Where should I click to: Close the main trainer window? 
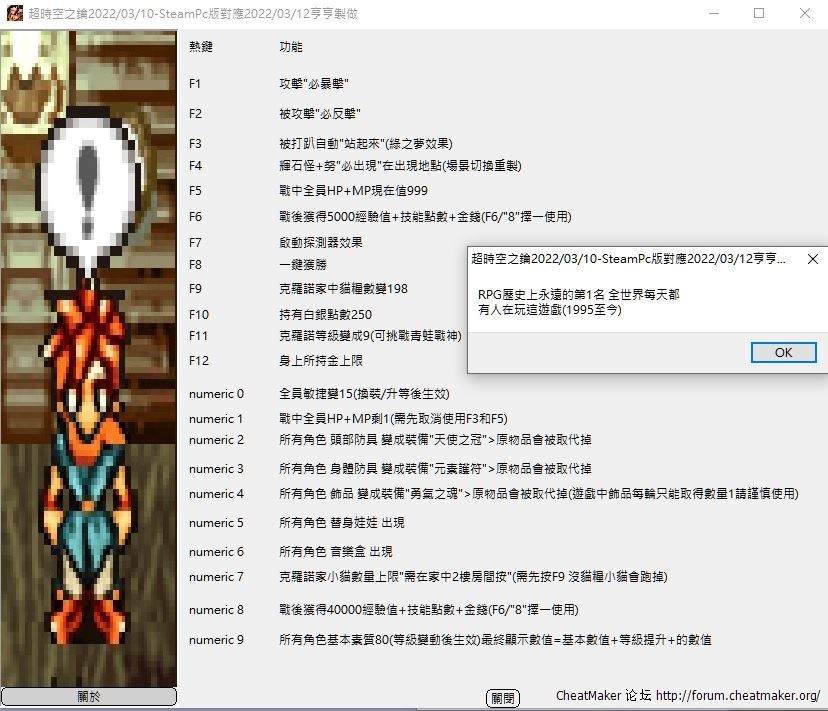(805, 14)
